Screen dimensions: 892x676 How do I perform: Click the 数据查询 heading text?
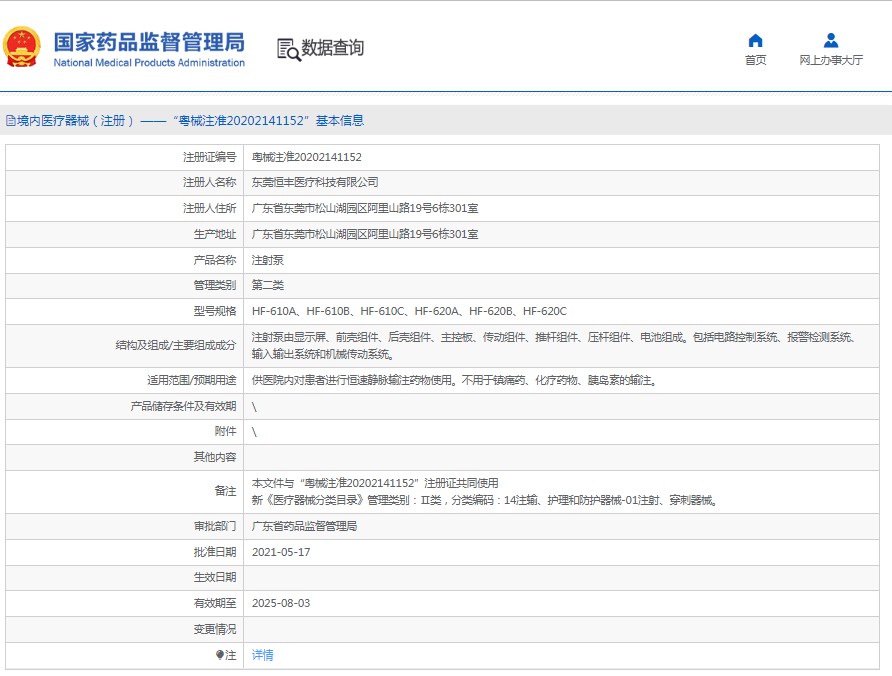click(332, 48)
